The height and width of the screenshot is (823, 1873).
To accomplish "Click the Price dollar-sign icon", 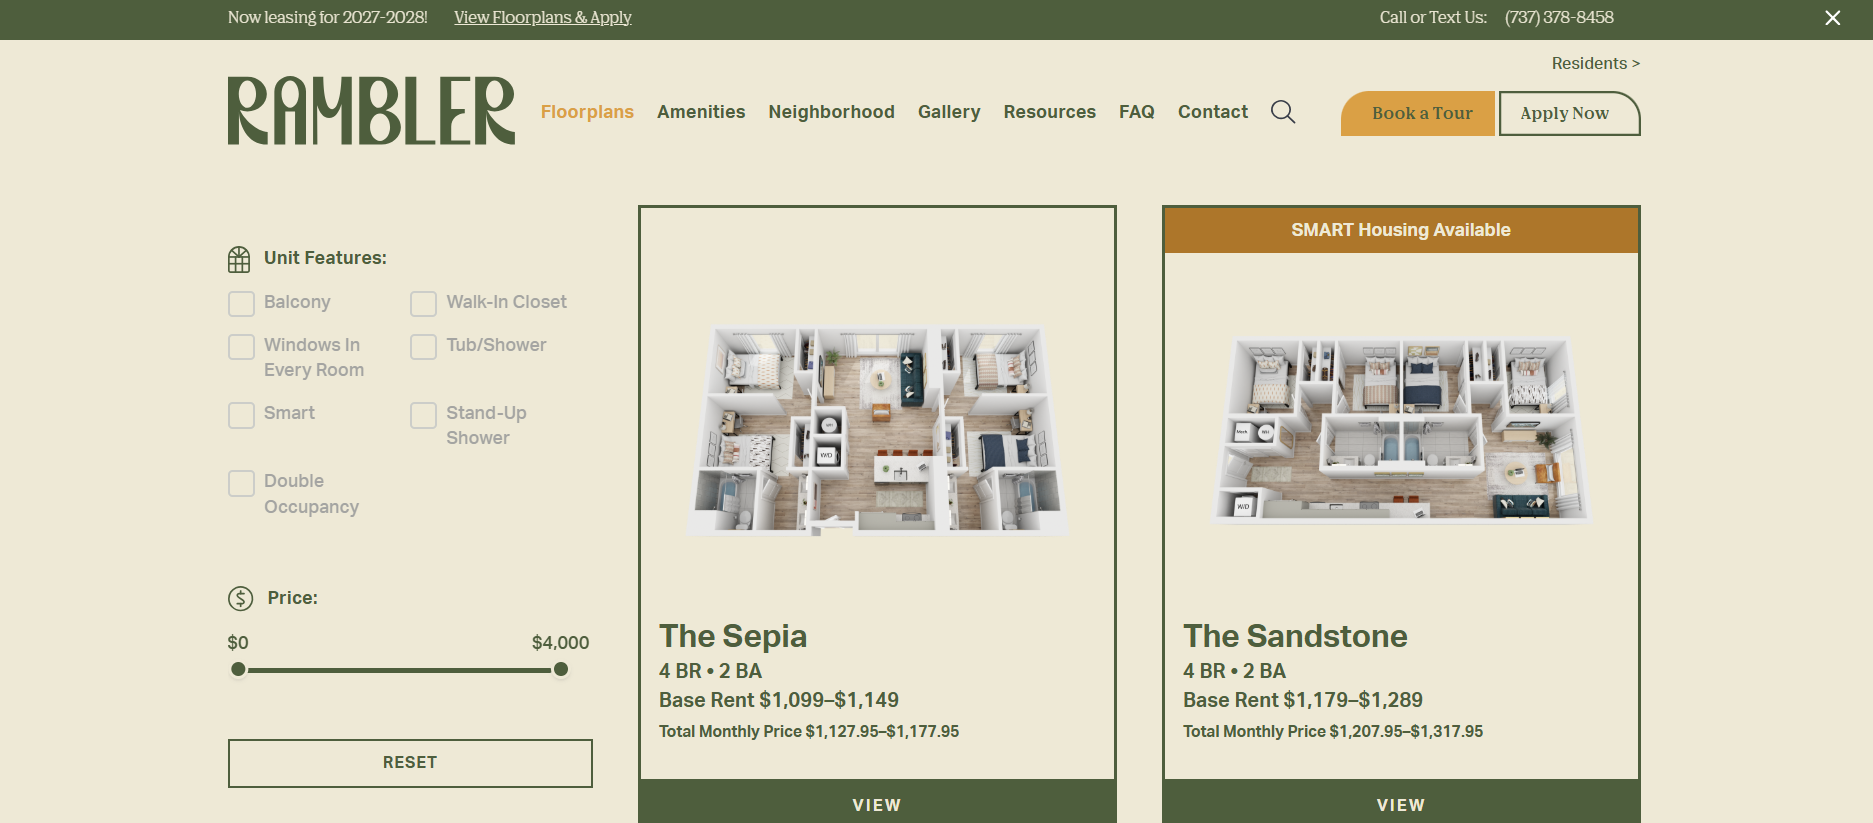I will (x=240, y=598).
